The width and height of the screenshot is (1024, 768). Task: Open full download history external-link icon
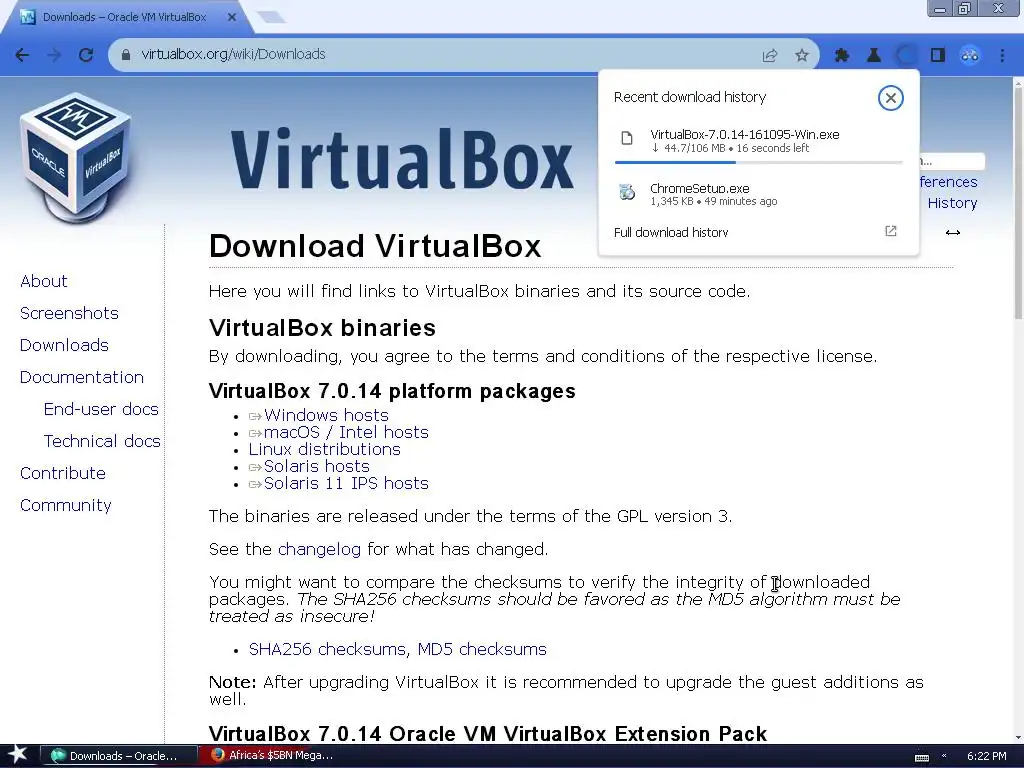click(891, 231)
